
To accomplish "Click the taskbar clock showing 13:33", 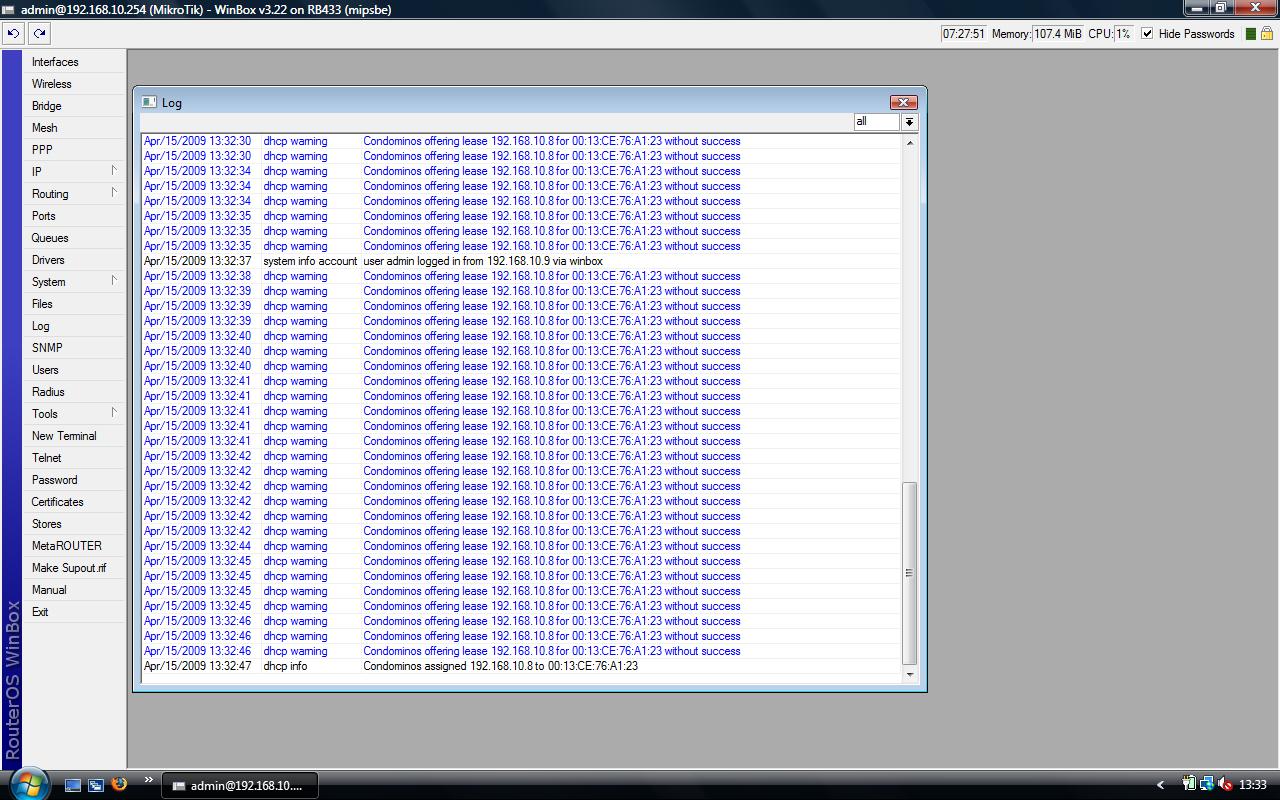I will pyautogui.click(x=1253, y=785).
